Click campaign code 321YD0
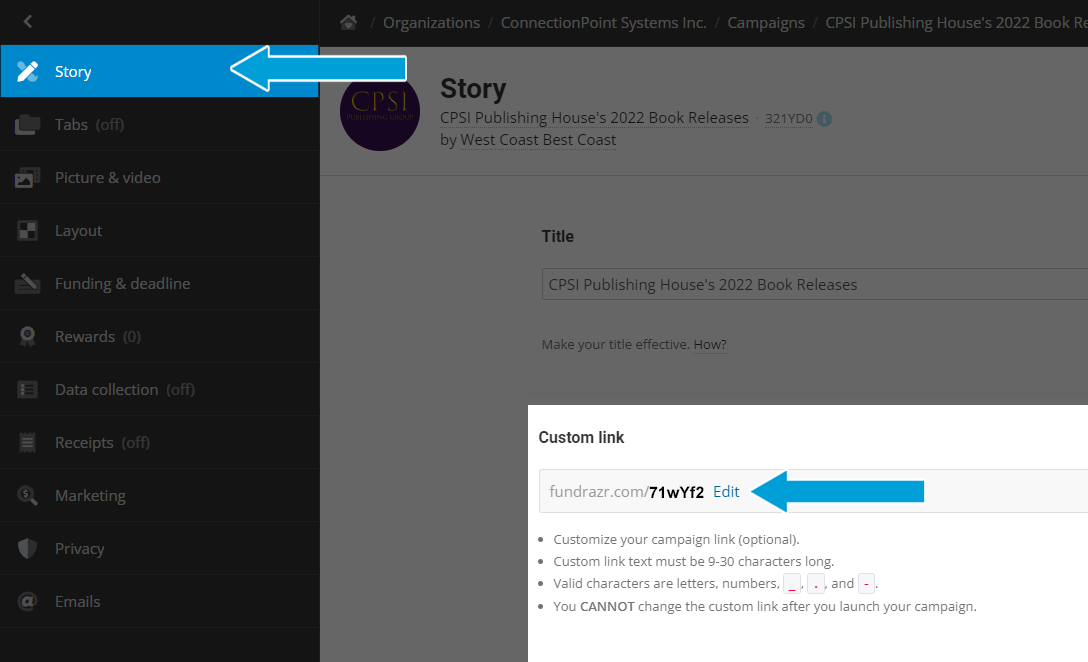The image size is (1088, 662). pyautogui.click(x=788, y=119)
